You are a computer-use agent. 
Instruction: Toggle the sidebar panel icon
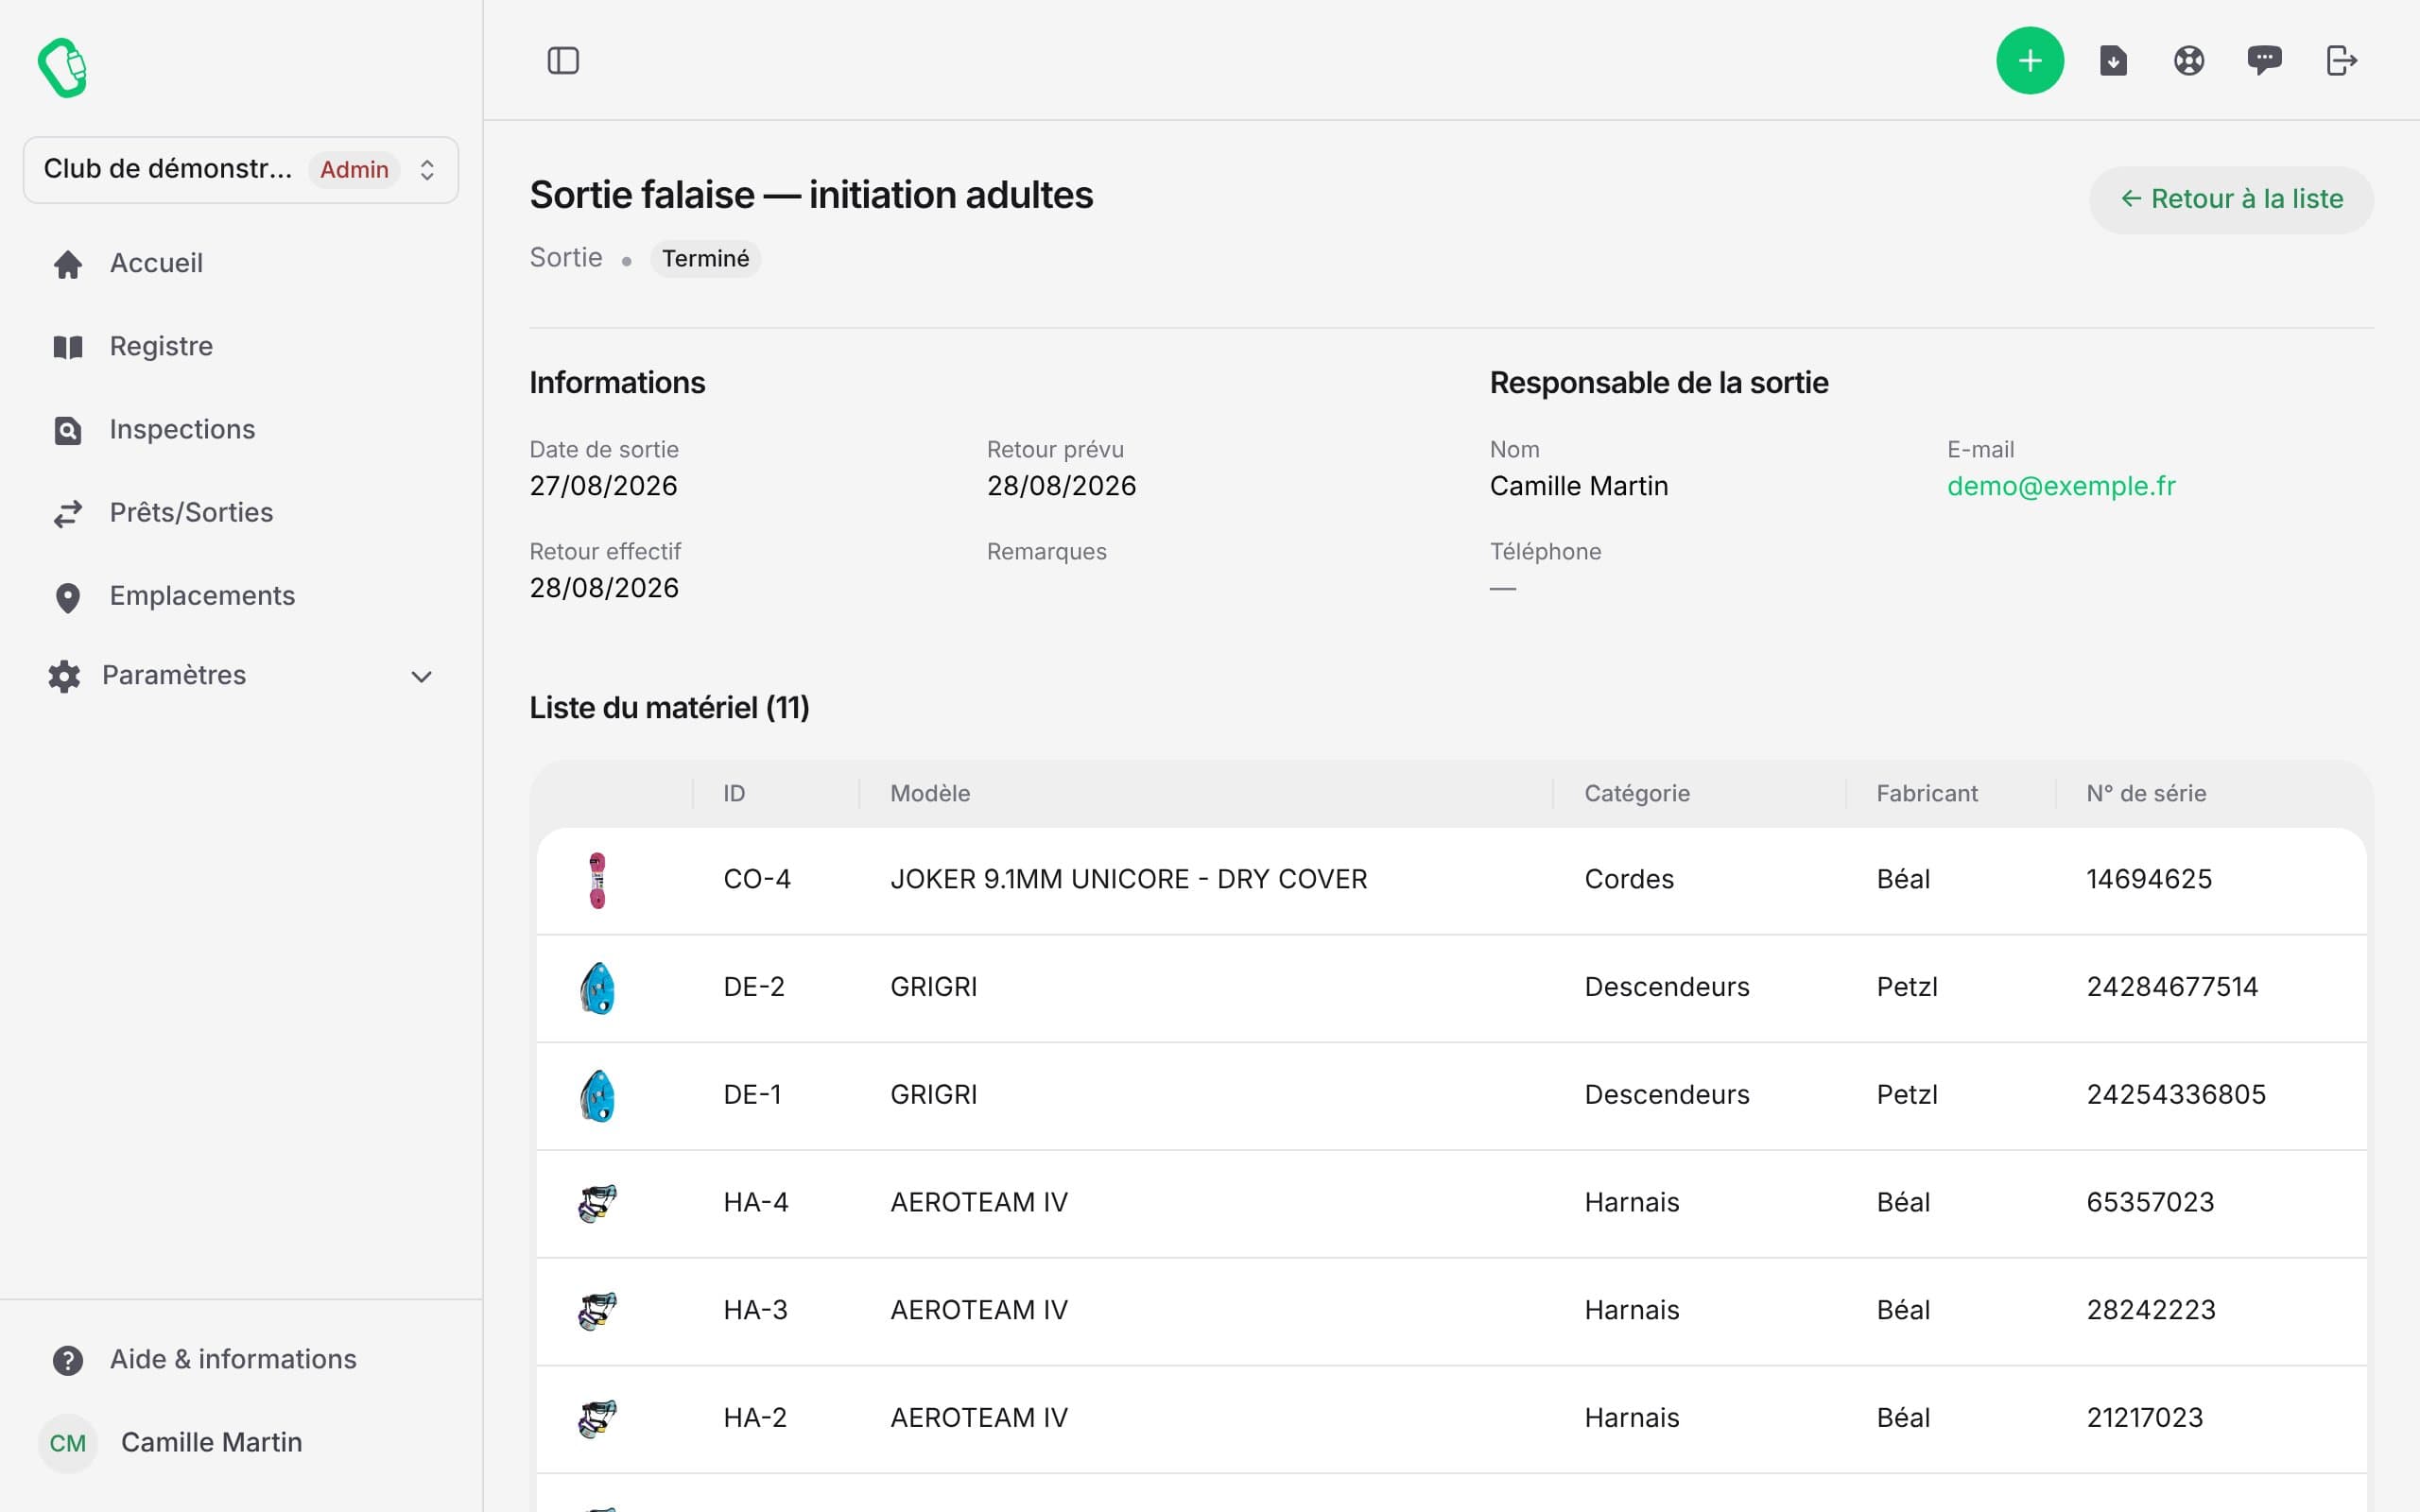pos(563,61)
